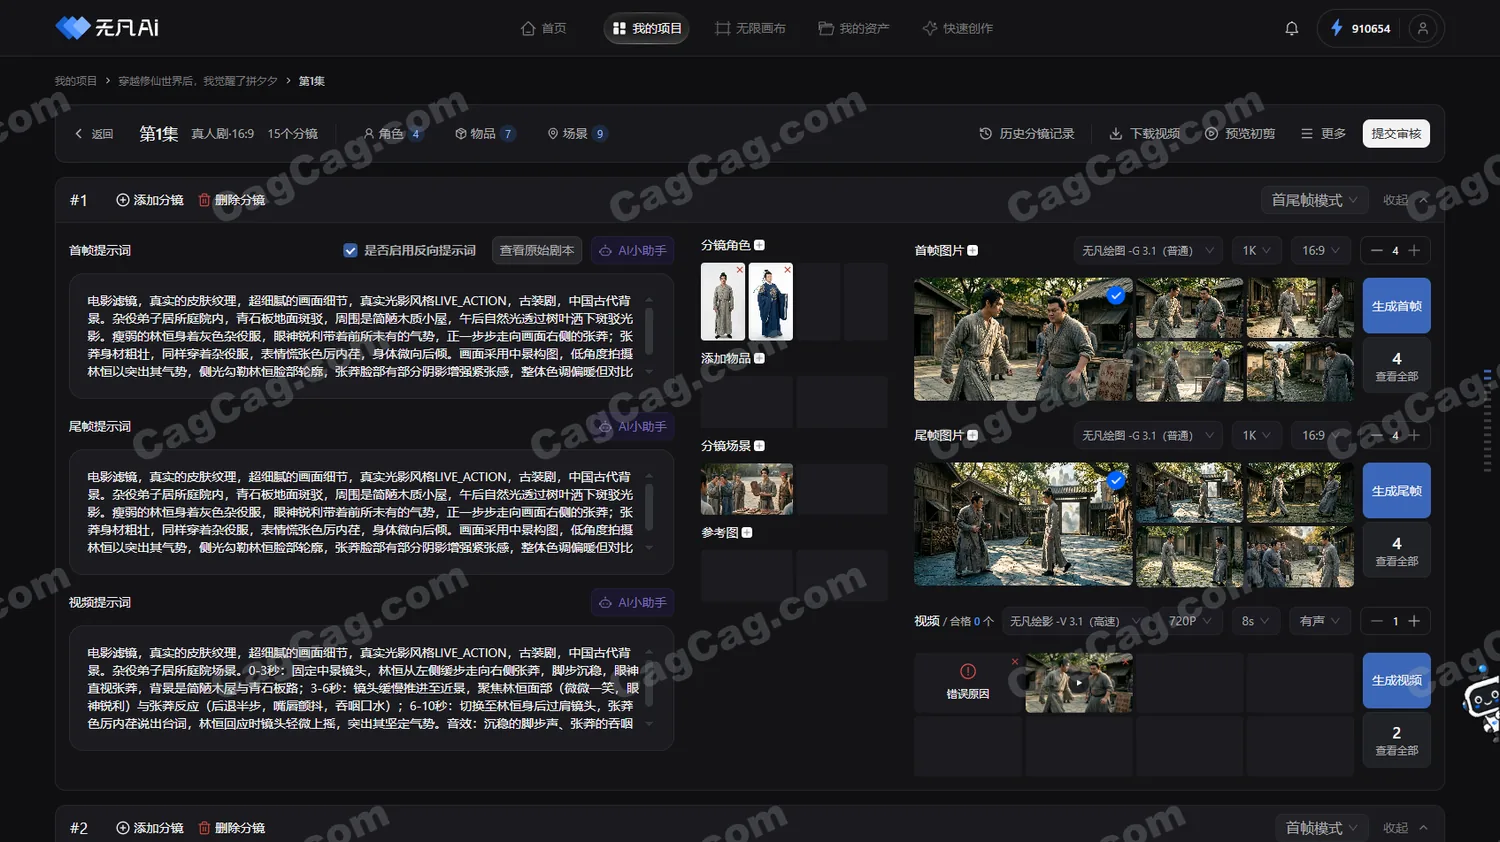Open the notification bell
Screen dimensions: 1500x842
[x=1291, y=28]
